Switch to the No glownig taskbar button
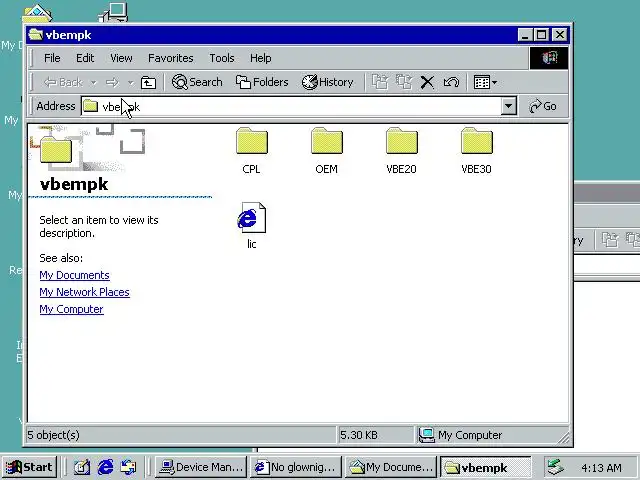Viewport: 640px width, 480px height. coord(296,467)
